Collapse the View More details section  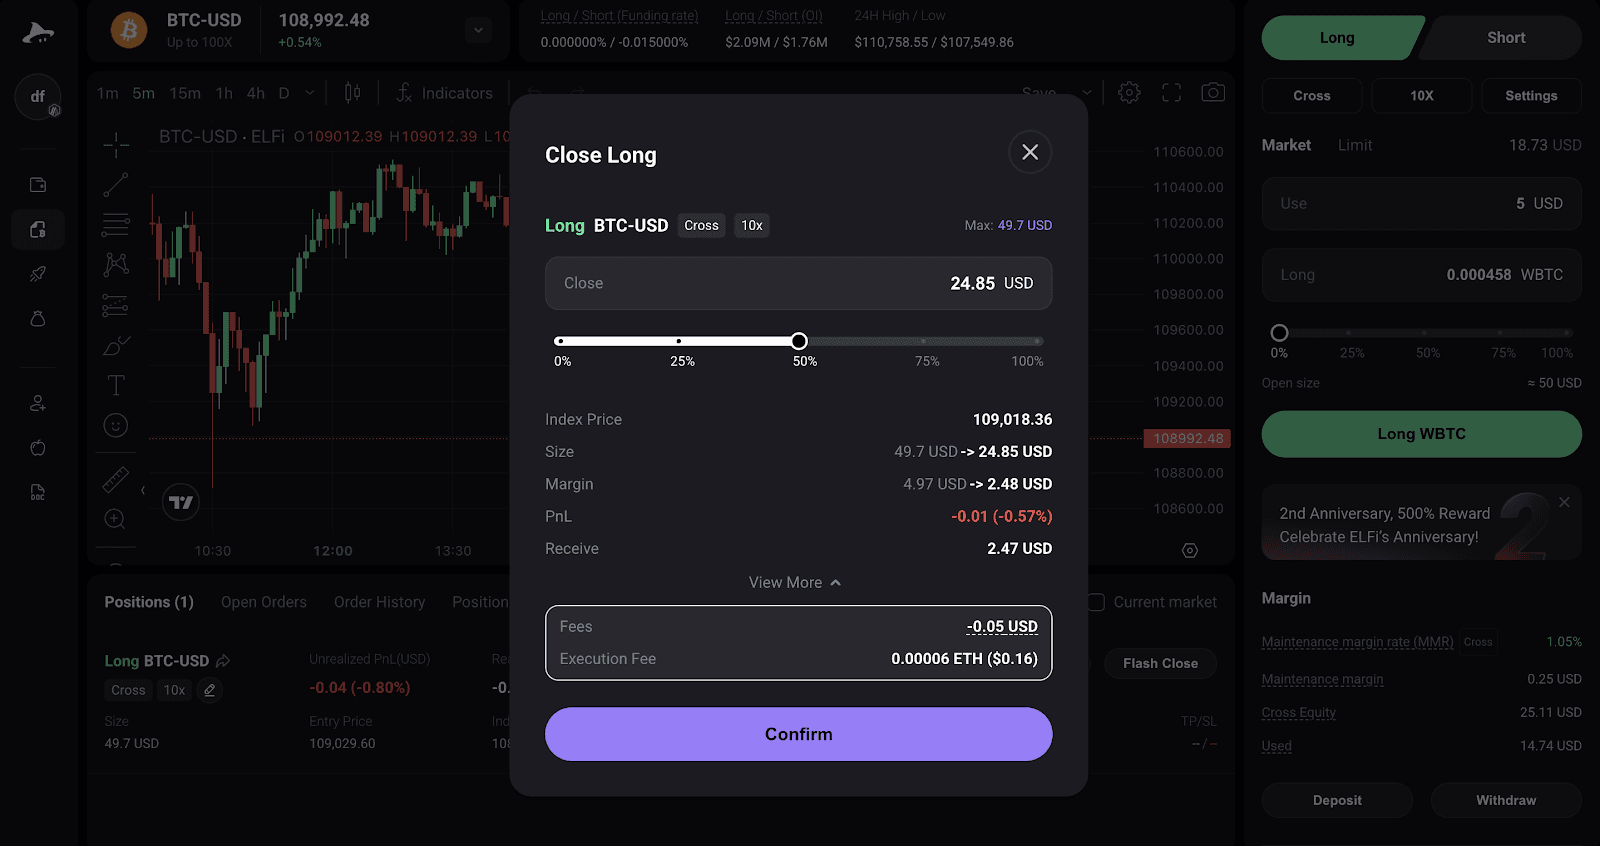[x=795, y=582]
